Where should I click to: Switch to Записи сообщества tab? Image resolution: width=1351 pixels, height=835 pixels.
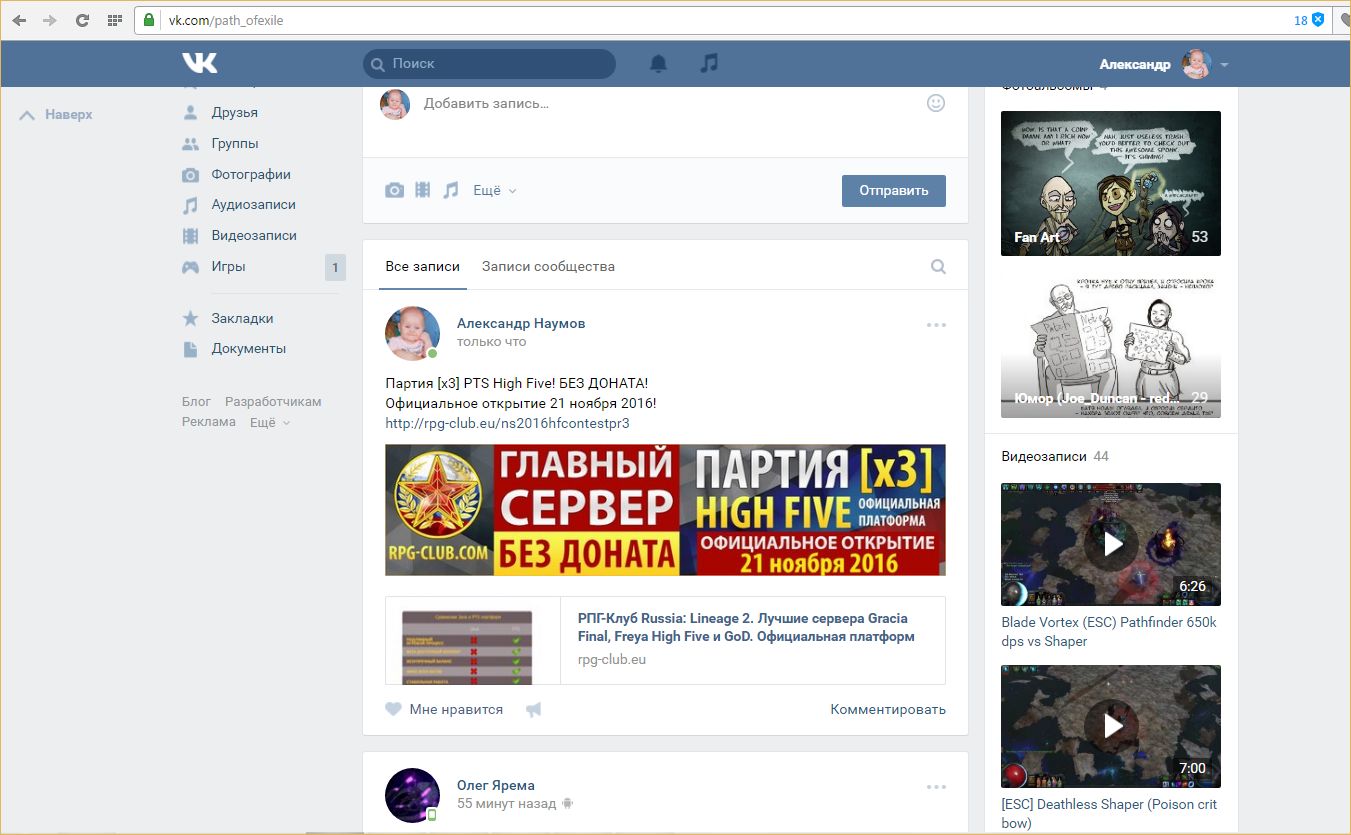click(548, 267)
